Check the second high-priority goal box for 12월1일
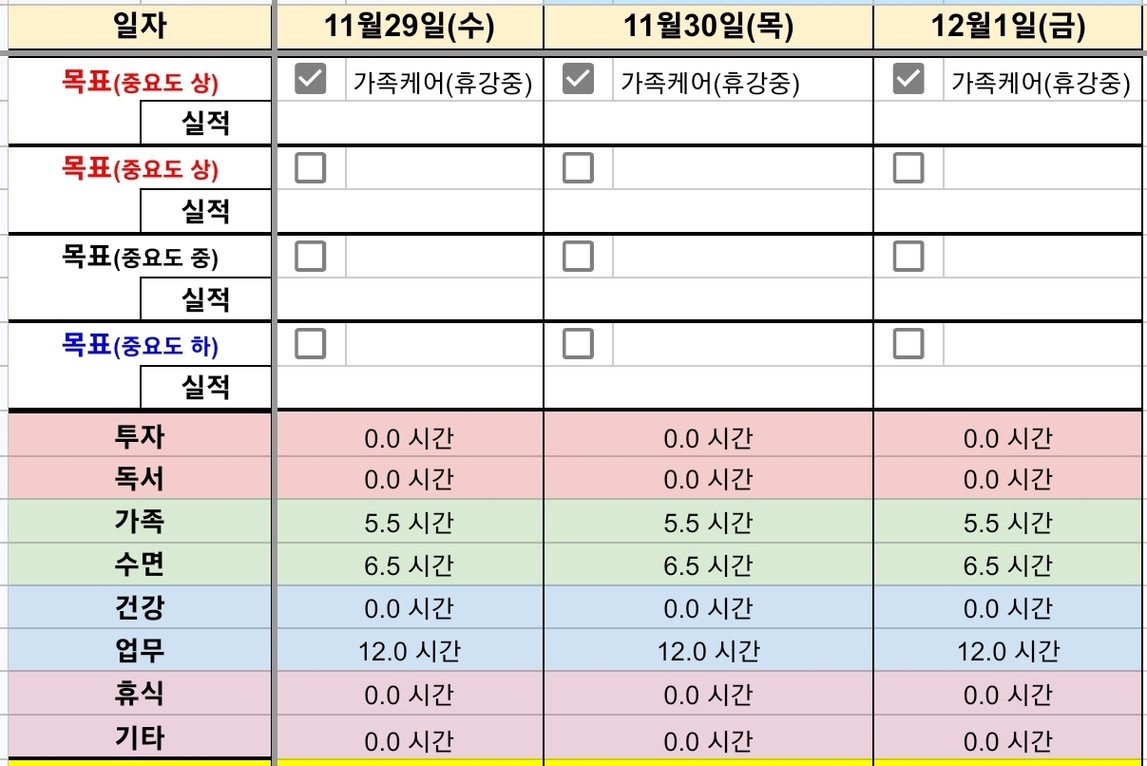Viewport: 1147px width, 766px height. click(908, 168)
